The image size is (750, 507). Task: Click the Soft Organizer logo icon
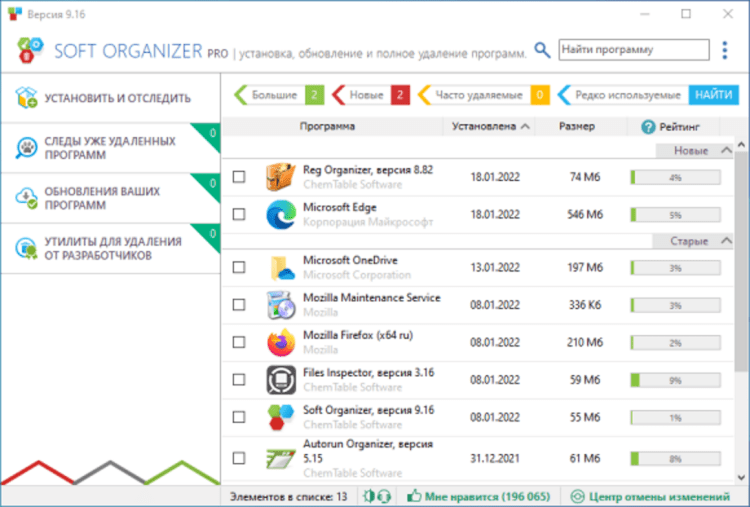(30, 50)
